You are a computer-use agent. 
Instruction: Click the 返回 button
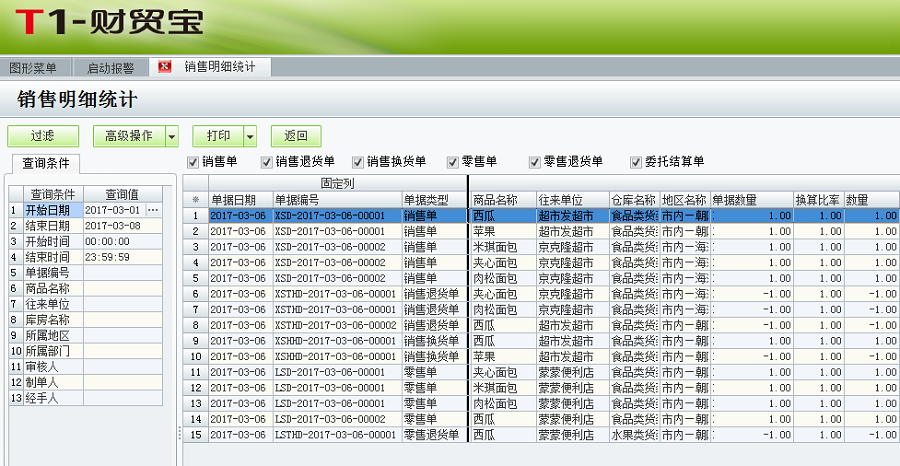click(296, 137)
